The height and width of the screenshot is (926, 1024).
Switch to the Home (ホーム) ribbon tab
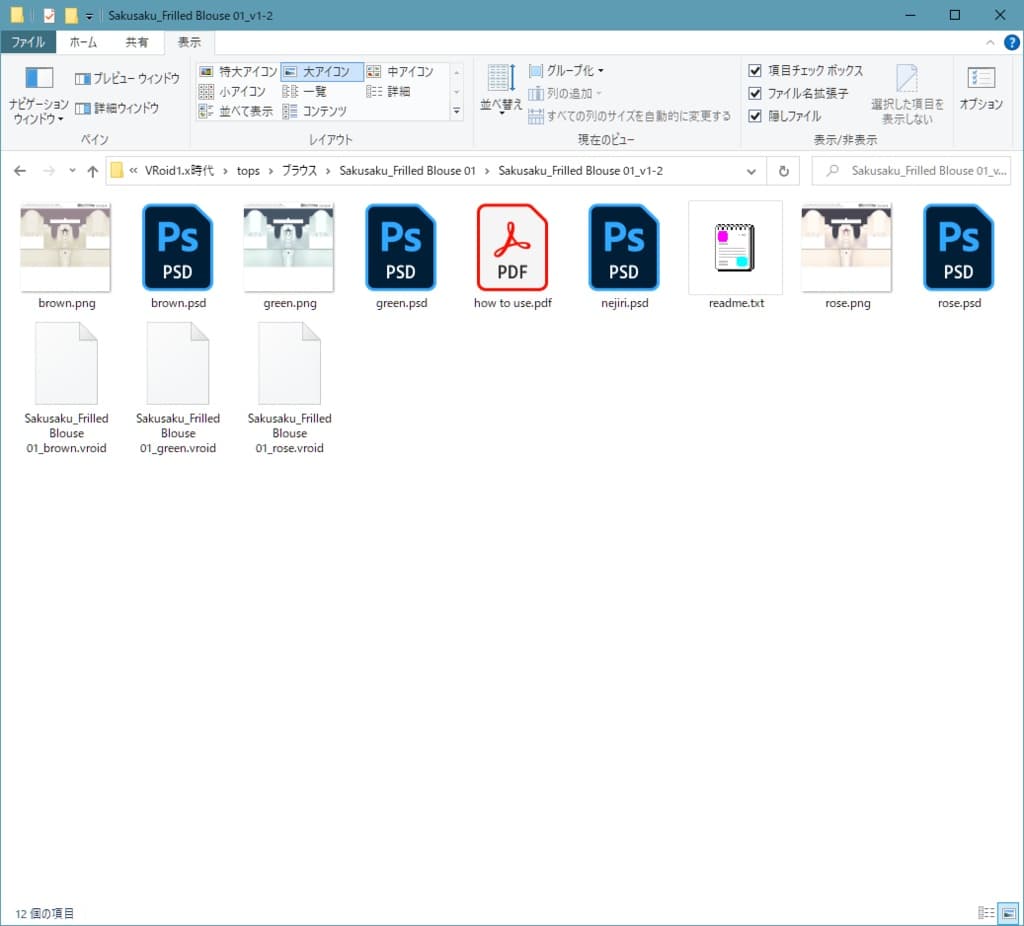coord(84,42)
